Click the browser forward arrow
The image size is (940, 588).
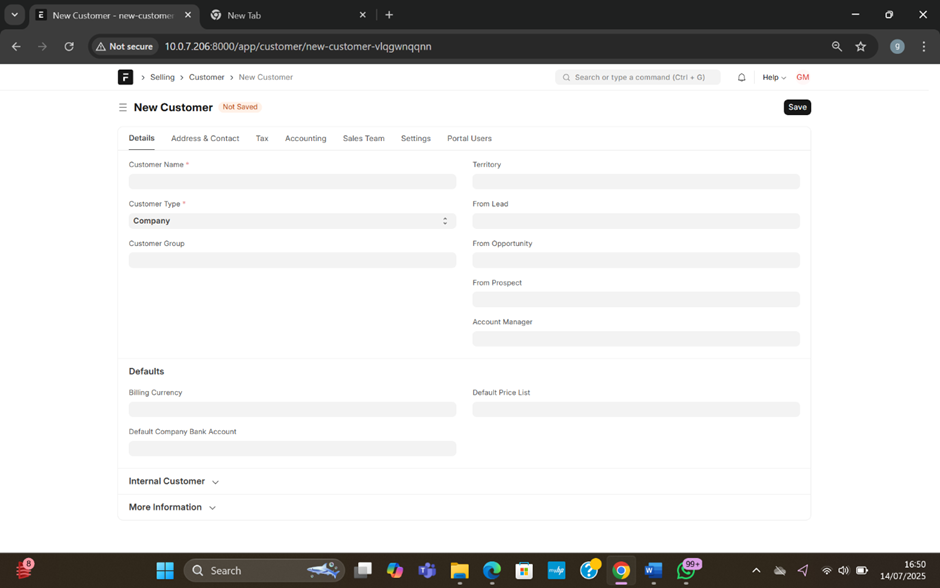(x=42, y=47)
